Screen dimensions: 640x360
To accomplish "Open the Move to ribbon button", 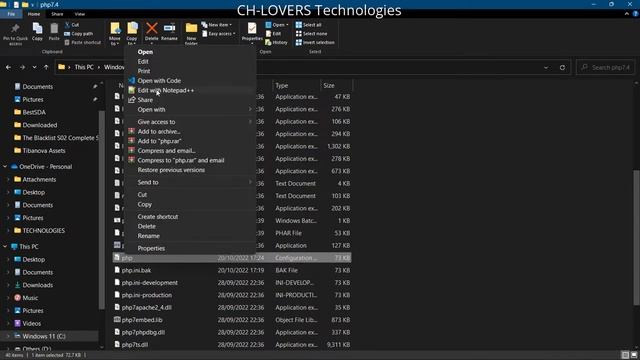I will point(115,33).
